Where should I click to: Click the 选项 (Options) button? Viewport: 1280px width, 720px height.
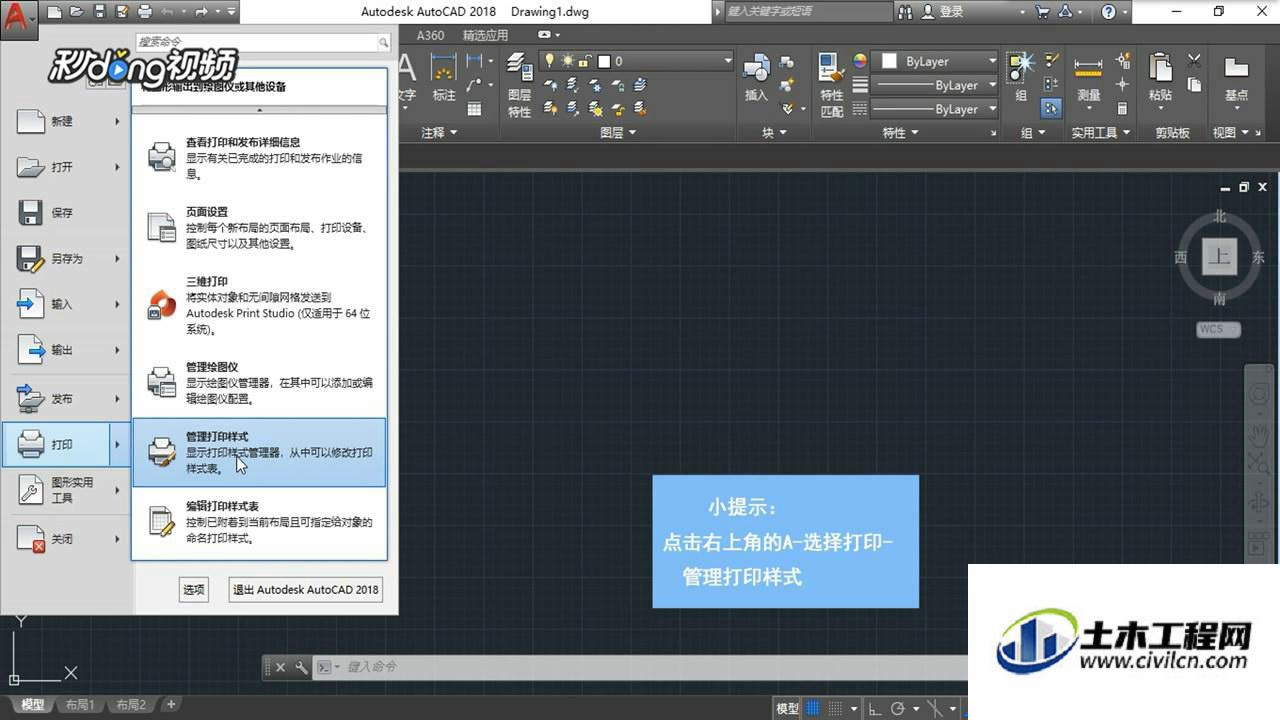(194, 589)
